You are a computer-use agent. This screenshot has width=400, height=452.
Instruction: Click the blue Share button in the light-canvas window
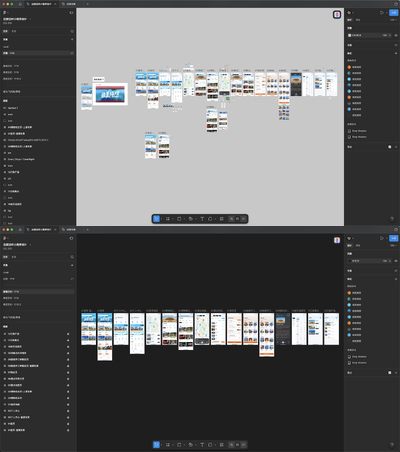pos(394,12)
